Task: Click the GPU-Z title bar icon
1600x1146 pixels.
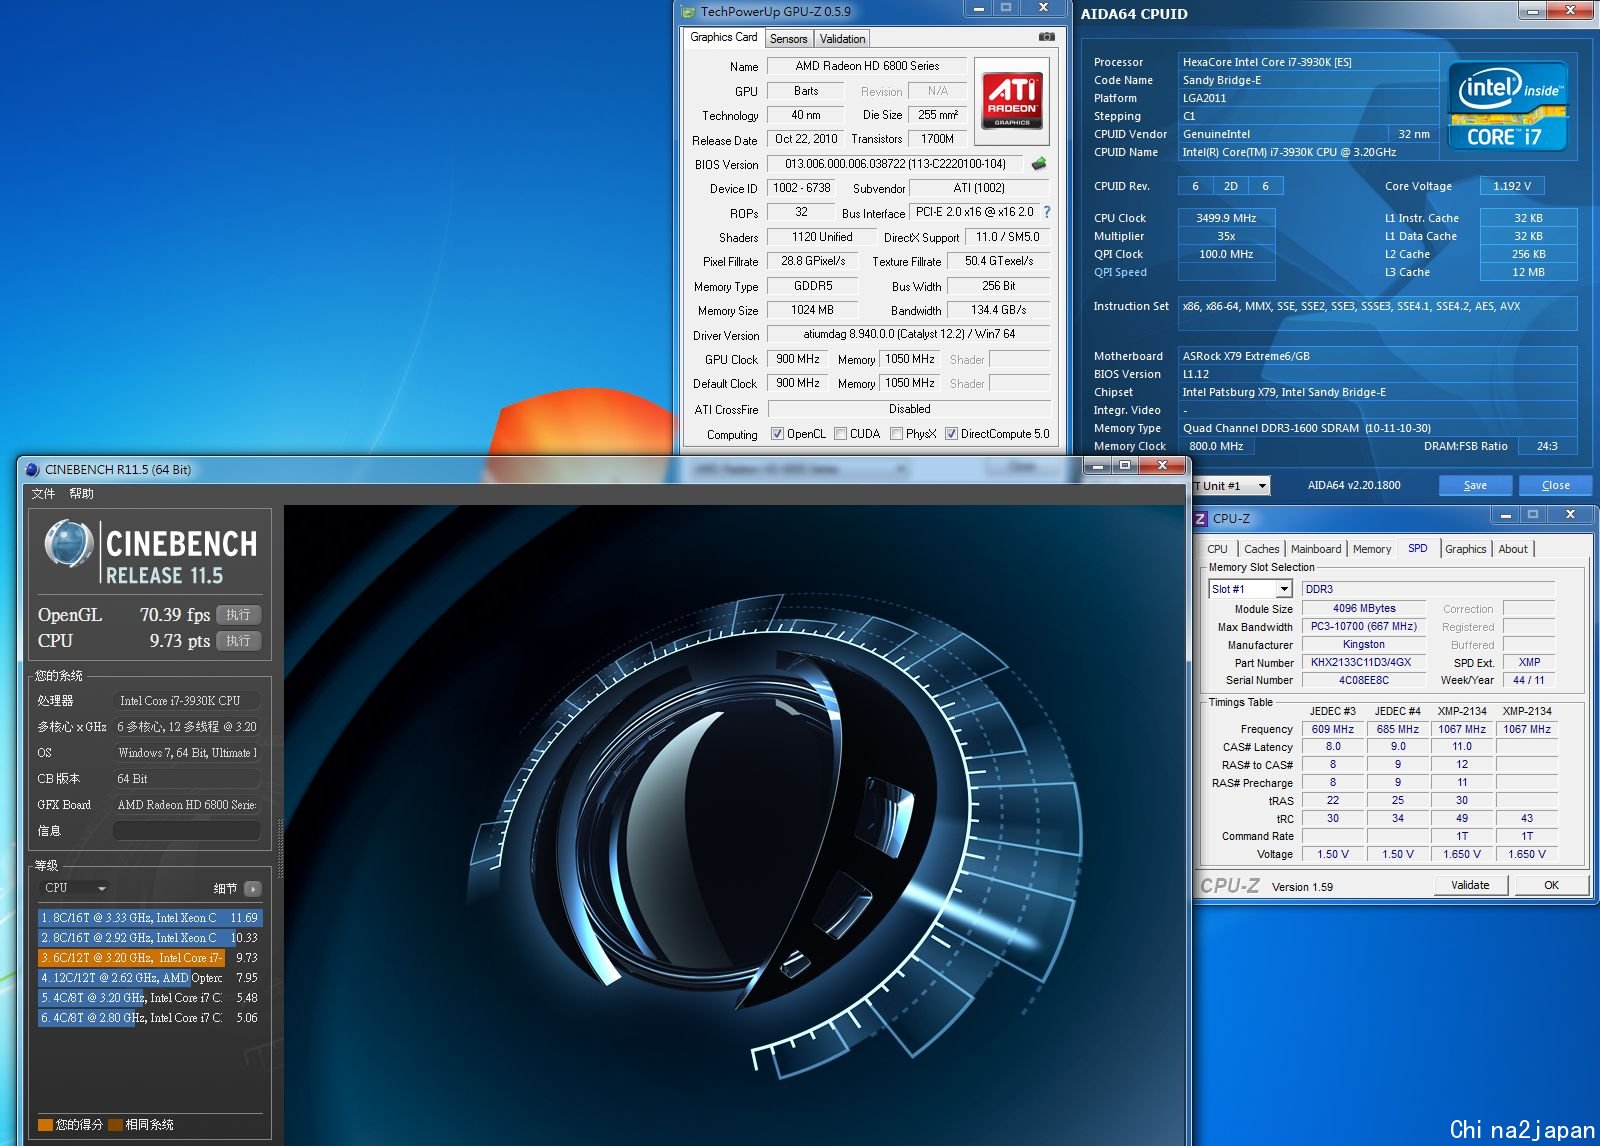Action: pyautogui.click(x=687, y=12)
